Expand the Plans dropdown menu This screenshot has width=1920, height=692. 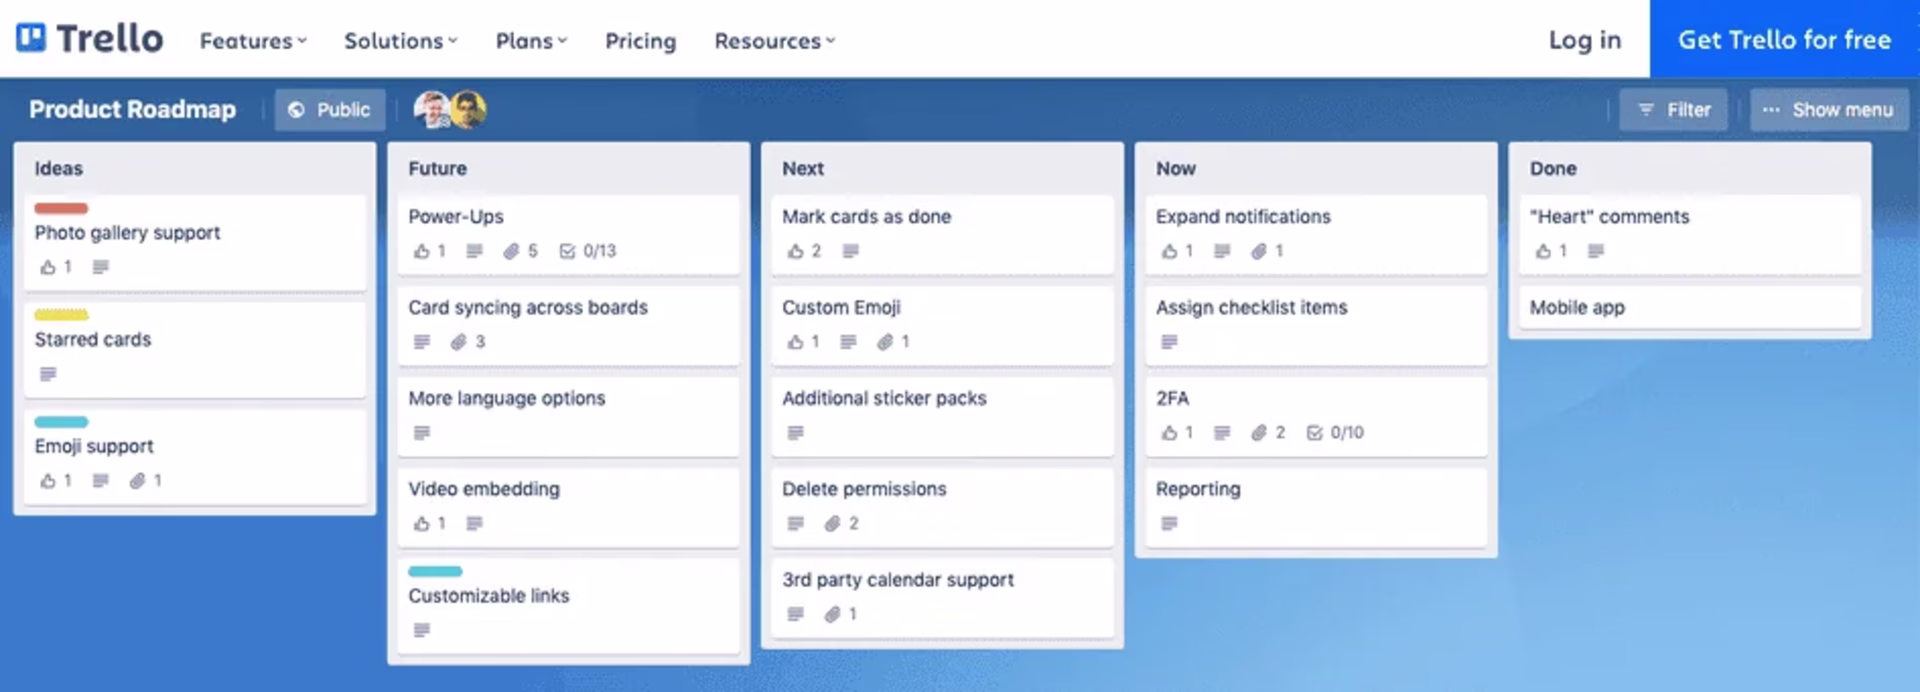pos(531,41)
